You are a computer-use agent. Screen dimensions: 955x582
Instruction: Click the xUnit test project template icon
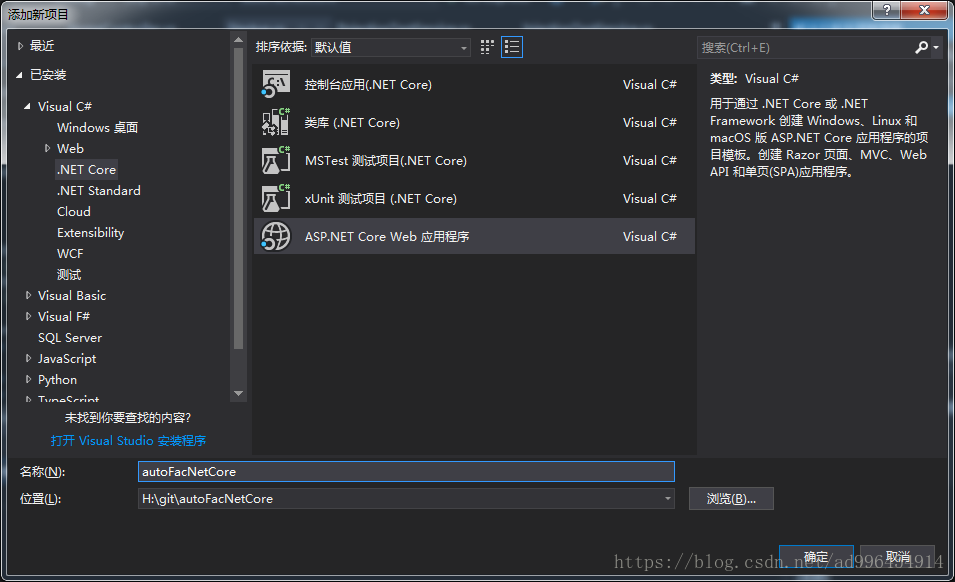coord(275,198)
